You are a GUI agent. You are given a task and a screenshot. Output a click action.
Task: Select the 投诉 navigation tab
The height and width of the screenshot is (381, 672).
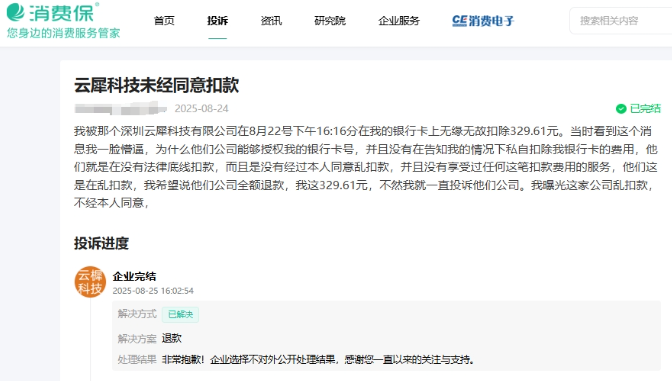(x=218, y=21)
